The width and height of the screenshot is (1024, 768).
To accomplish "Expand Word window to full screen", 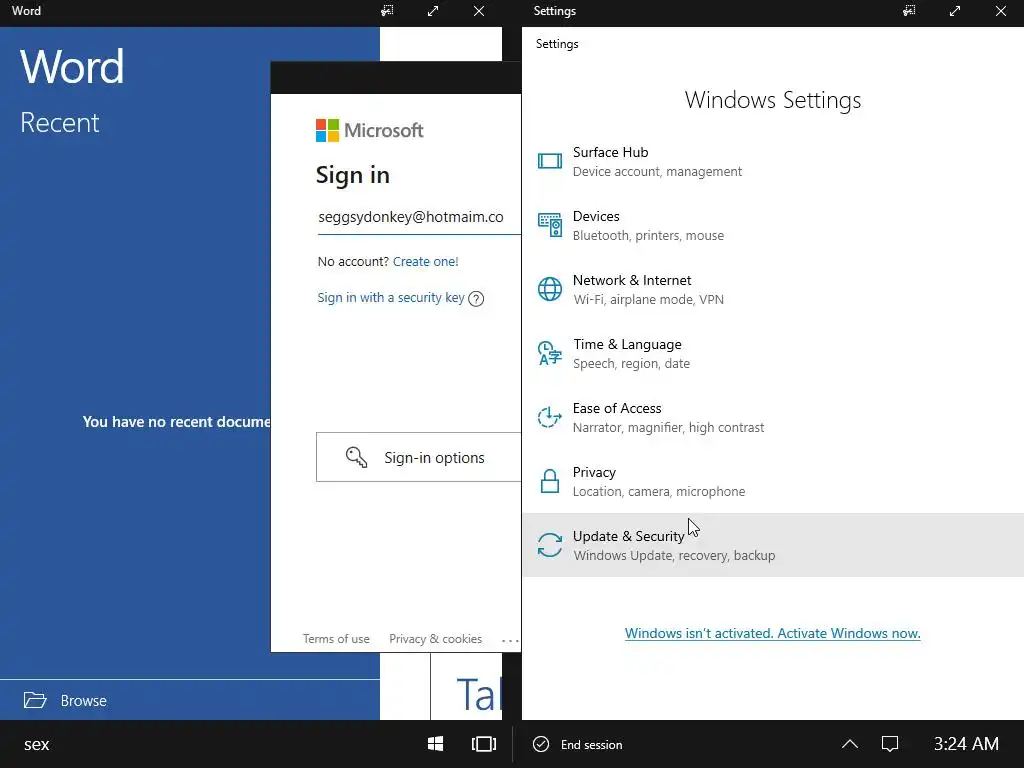I will click(x=433, y=11).
